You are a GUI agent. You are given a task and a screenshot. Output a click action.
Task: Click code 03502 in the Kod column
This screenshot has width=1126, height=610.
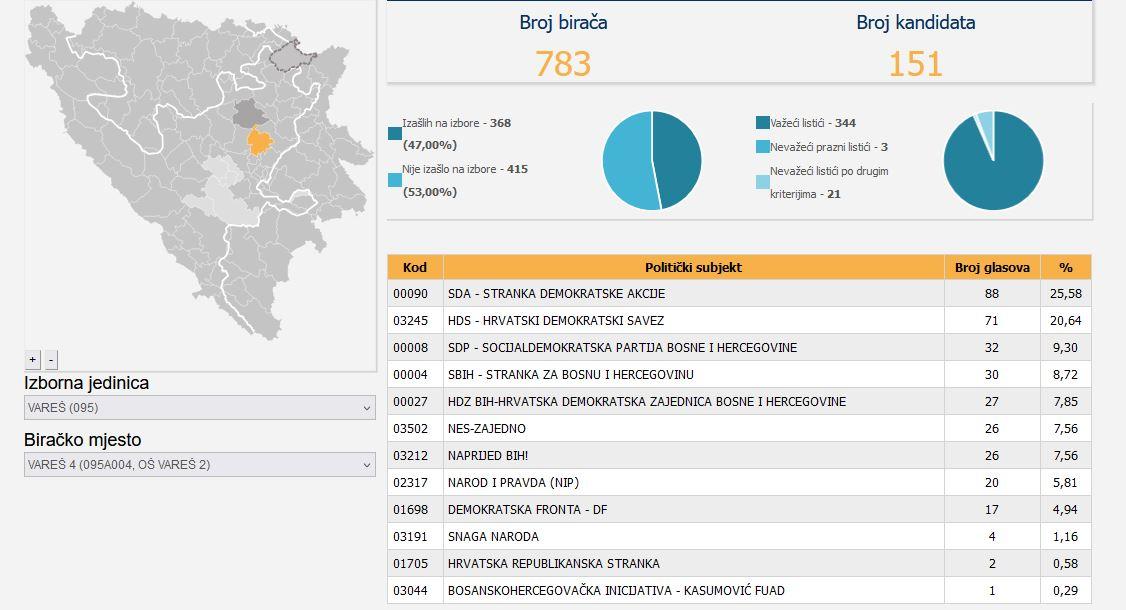point(410,428)
